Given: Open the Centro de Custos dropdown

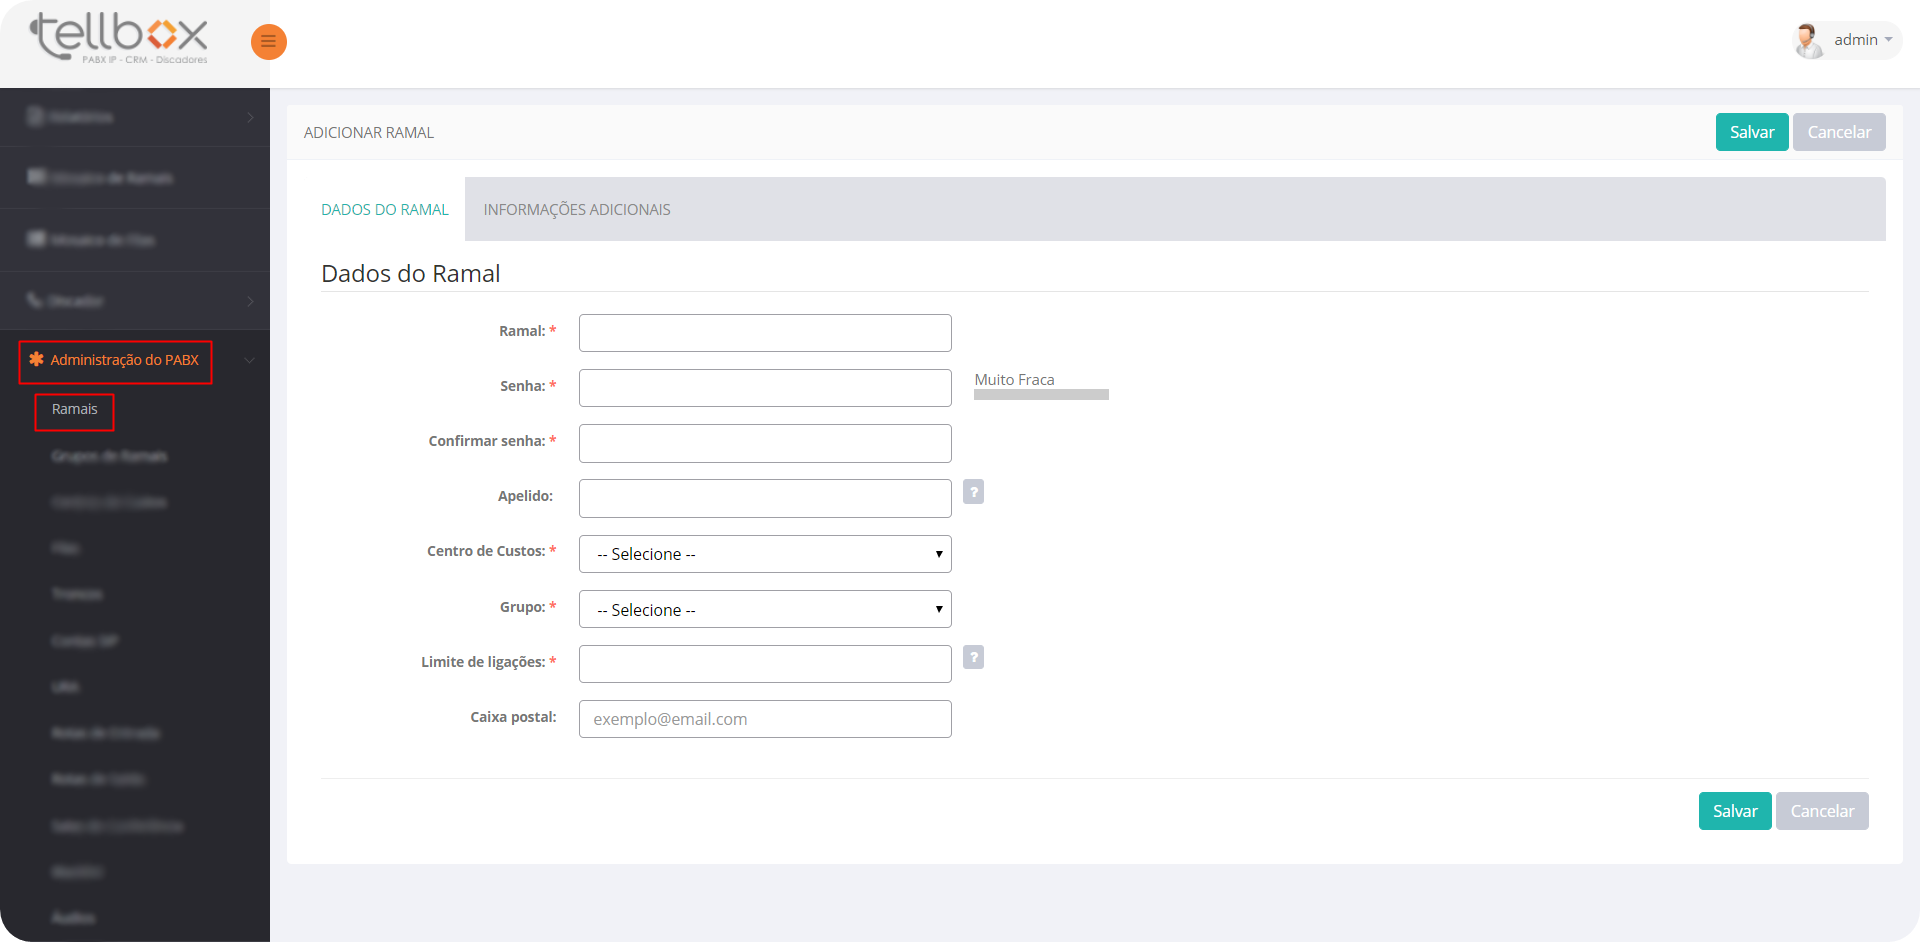Looking at the screenshot, I should [x=765, y=554].
